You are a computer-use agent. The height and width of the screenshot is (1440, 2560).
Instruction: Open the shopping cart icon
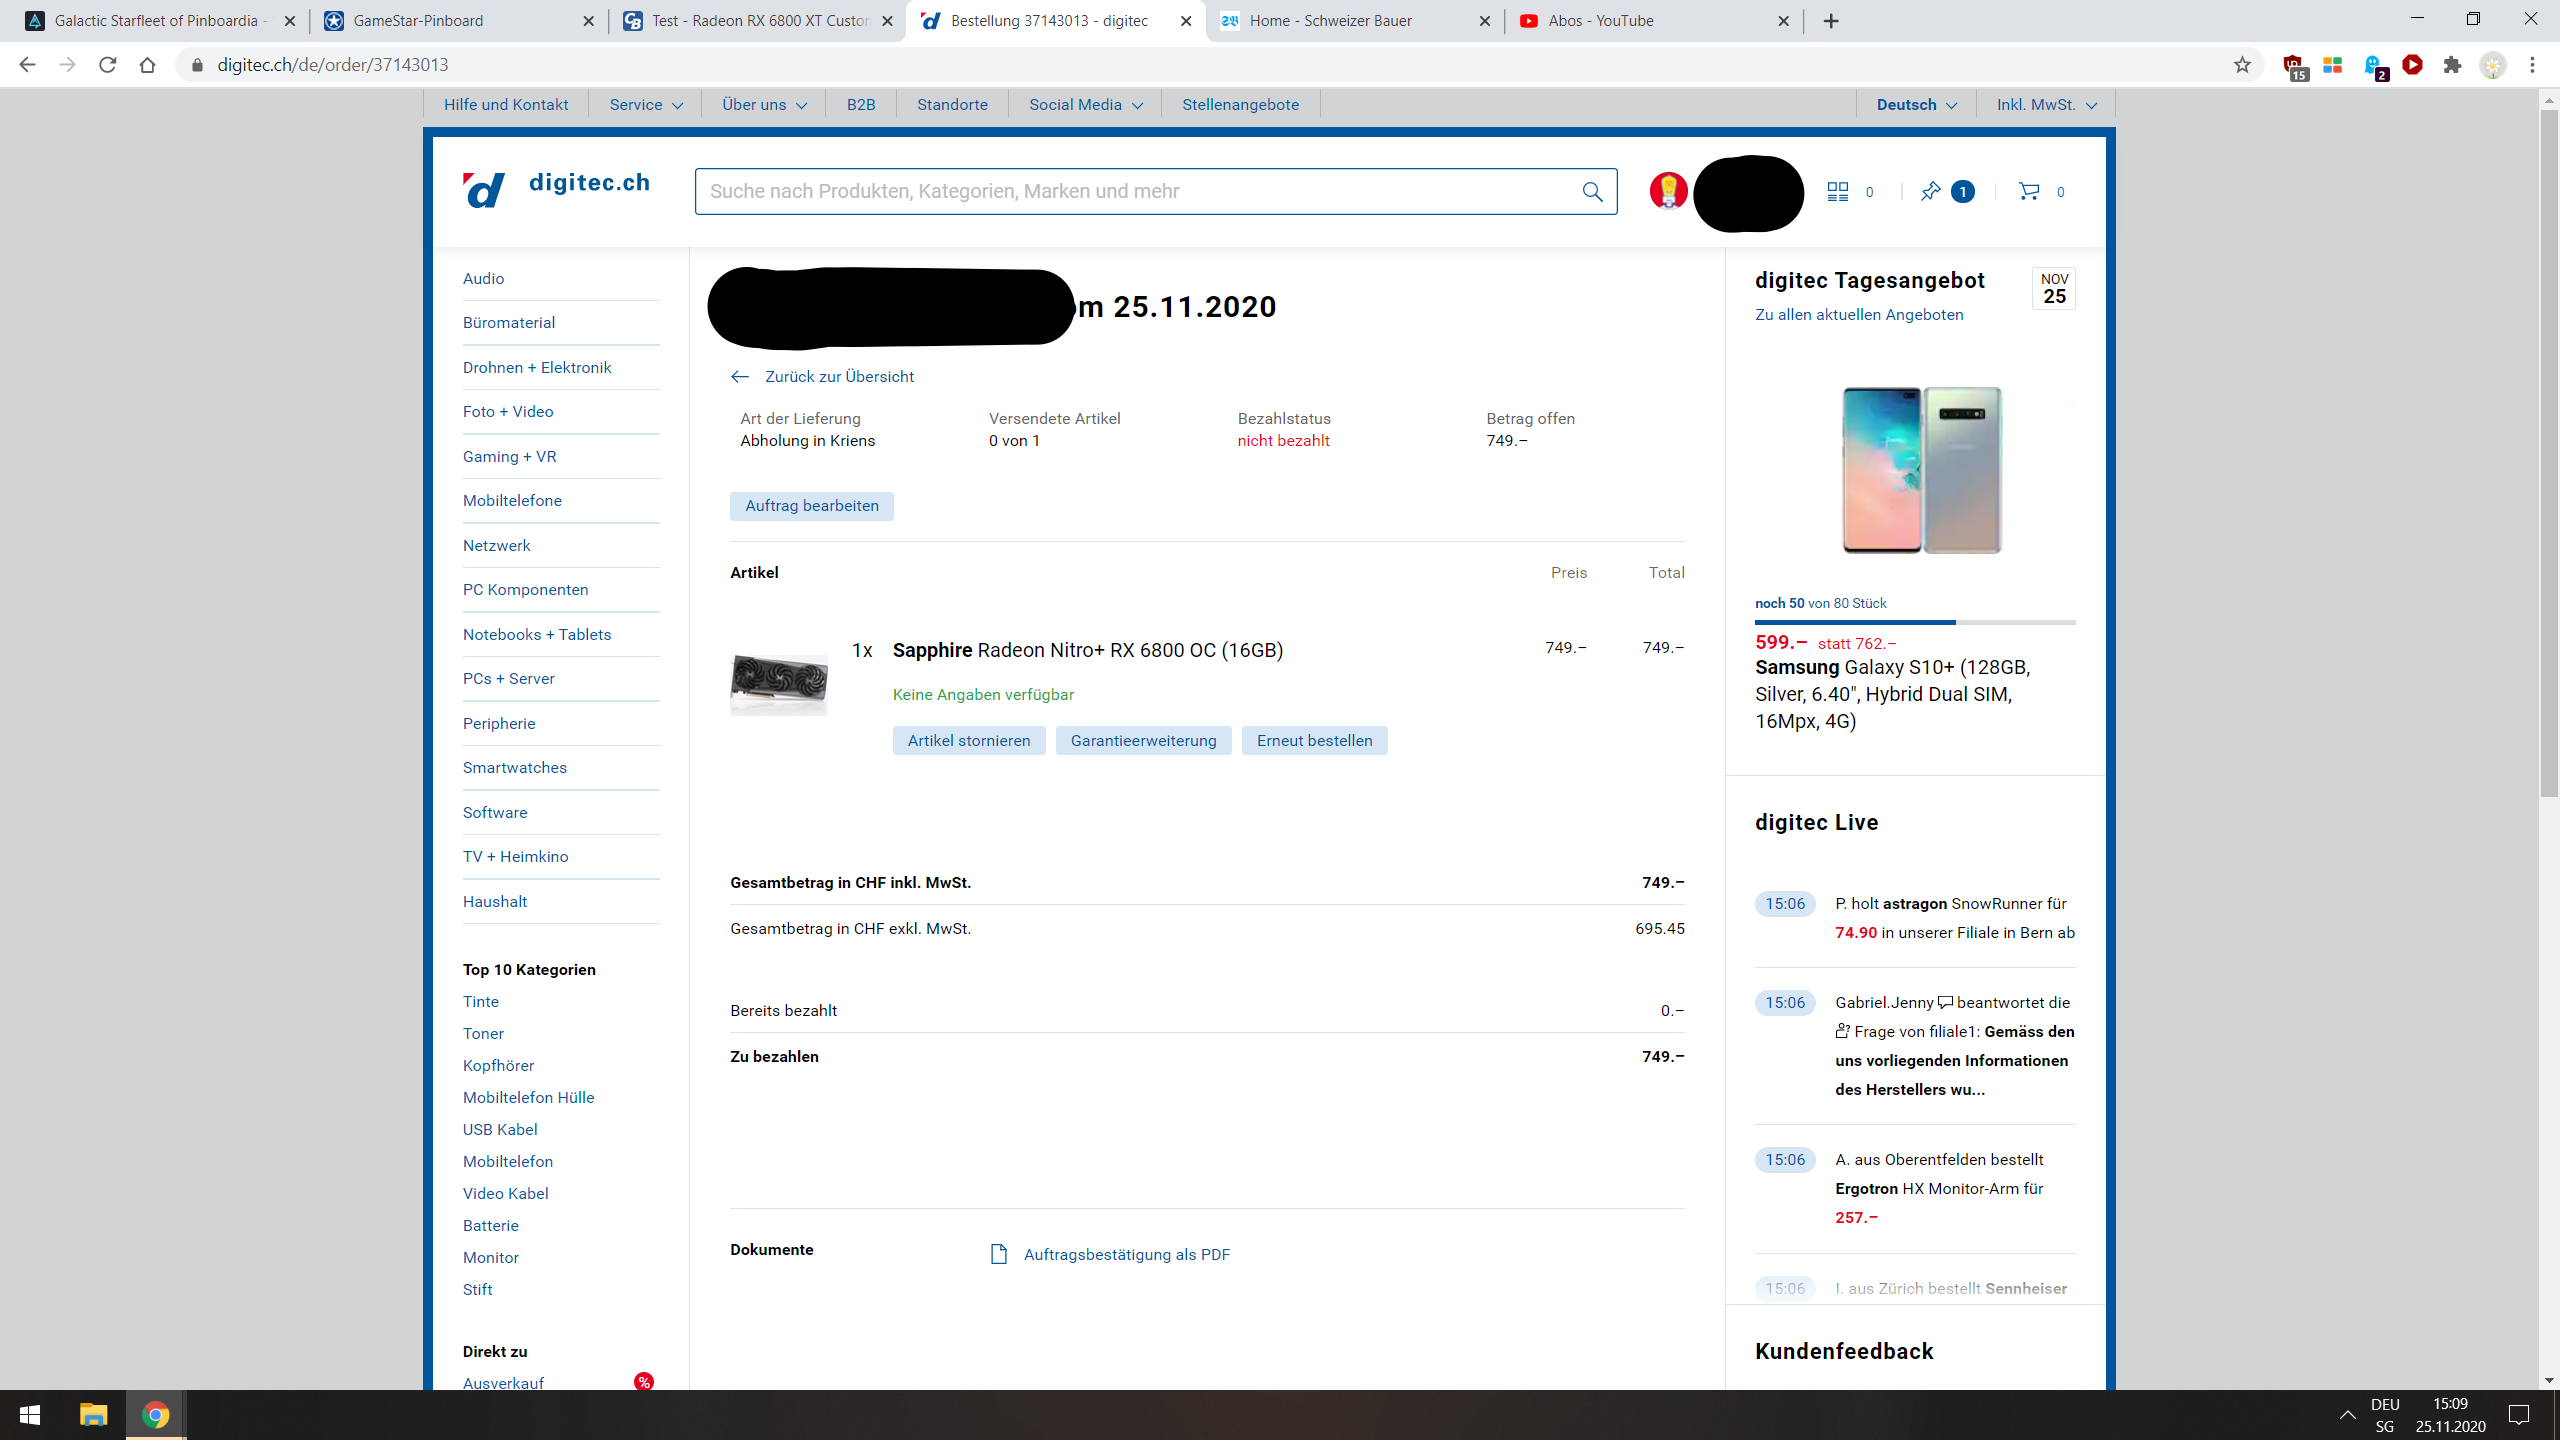tap(2029, 192)
